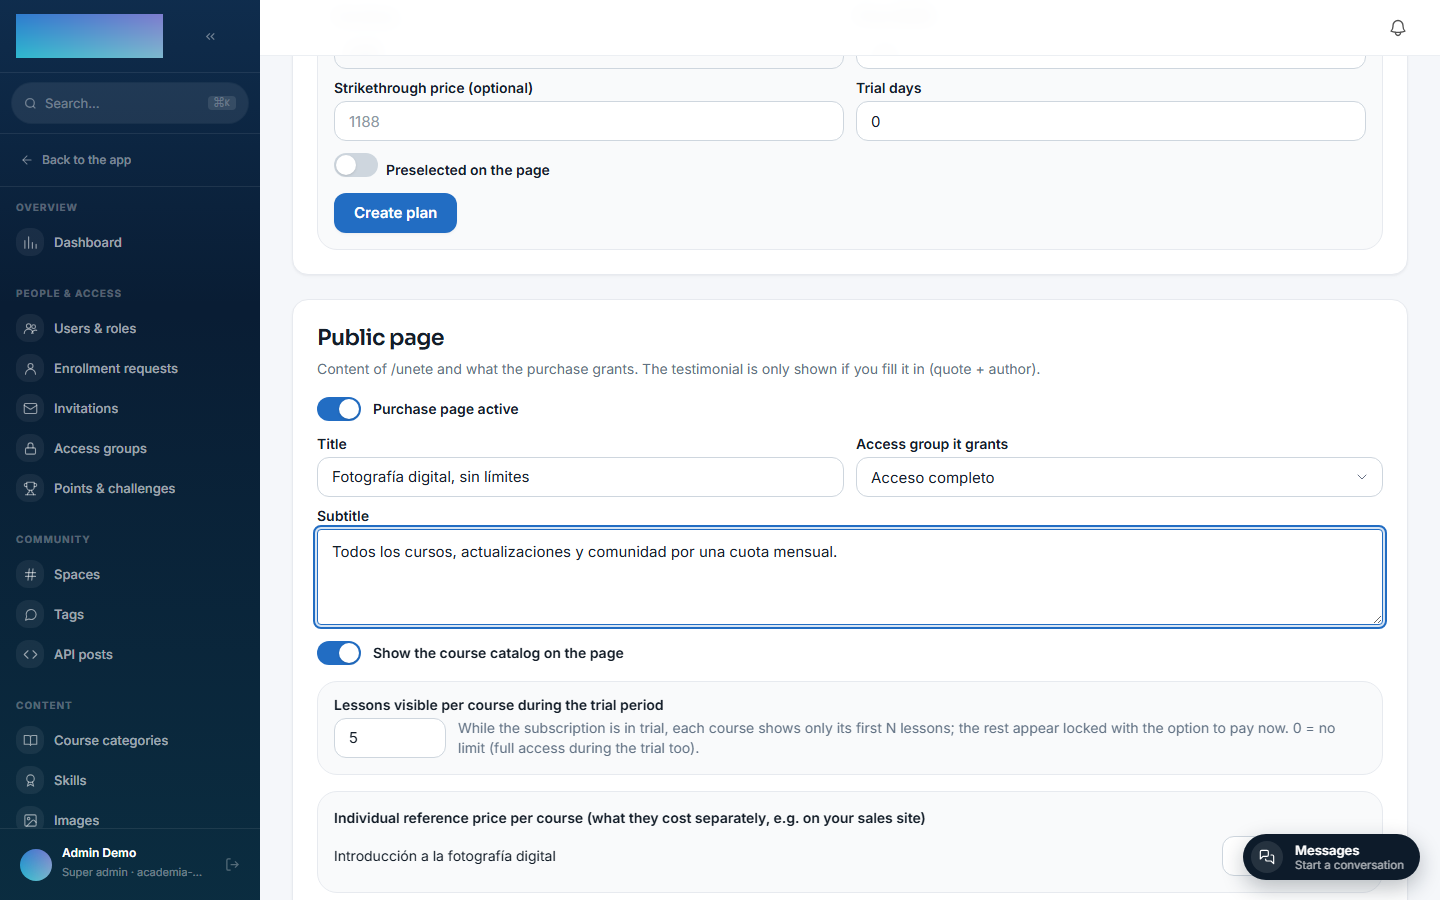Viewport: 1440px width, 900px height.
Task: Click the Admin Demo name label
Action: pos(99,853)
